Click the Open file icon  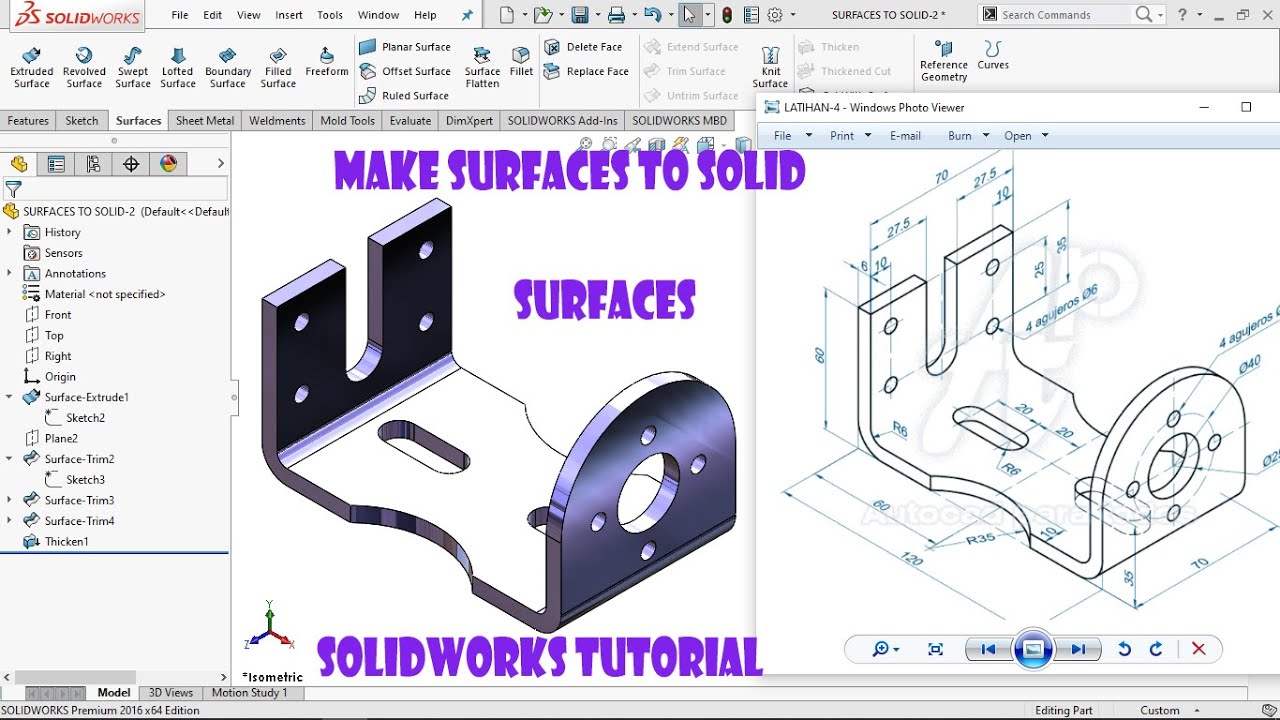[x=542, y=15]
